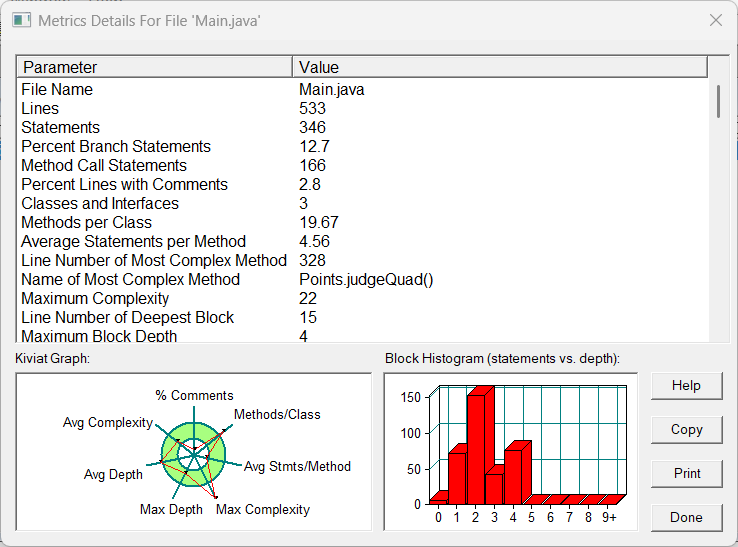The image size is (738, 547).
Task: Select Name of Most Complex Method row
Action: (362, 279)
